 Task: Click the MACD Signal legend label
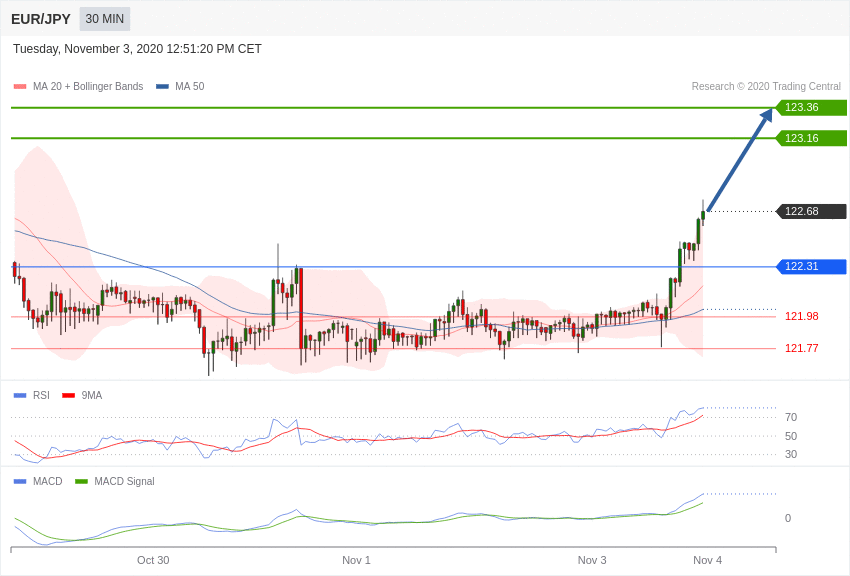(124, 481)
